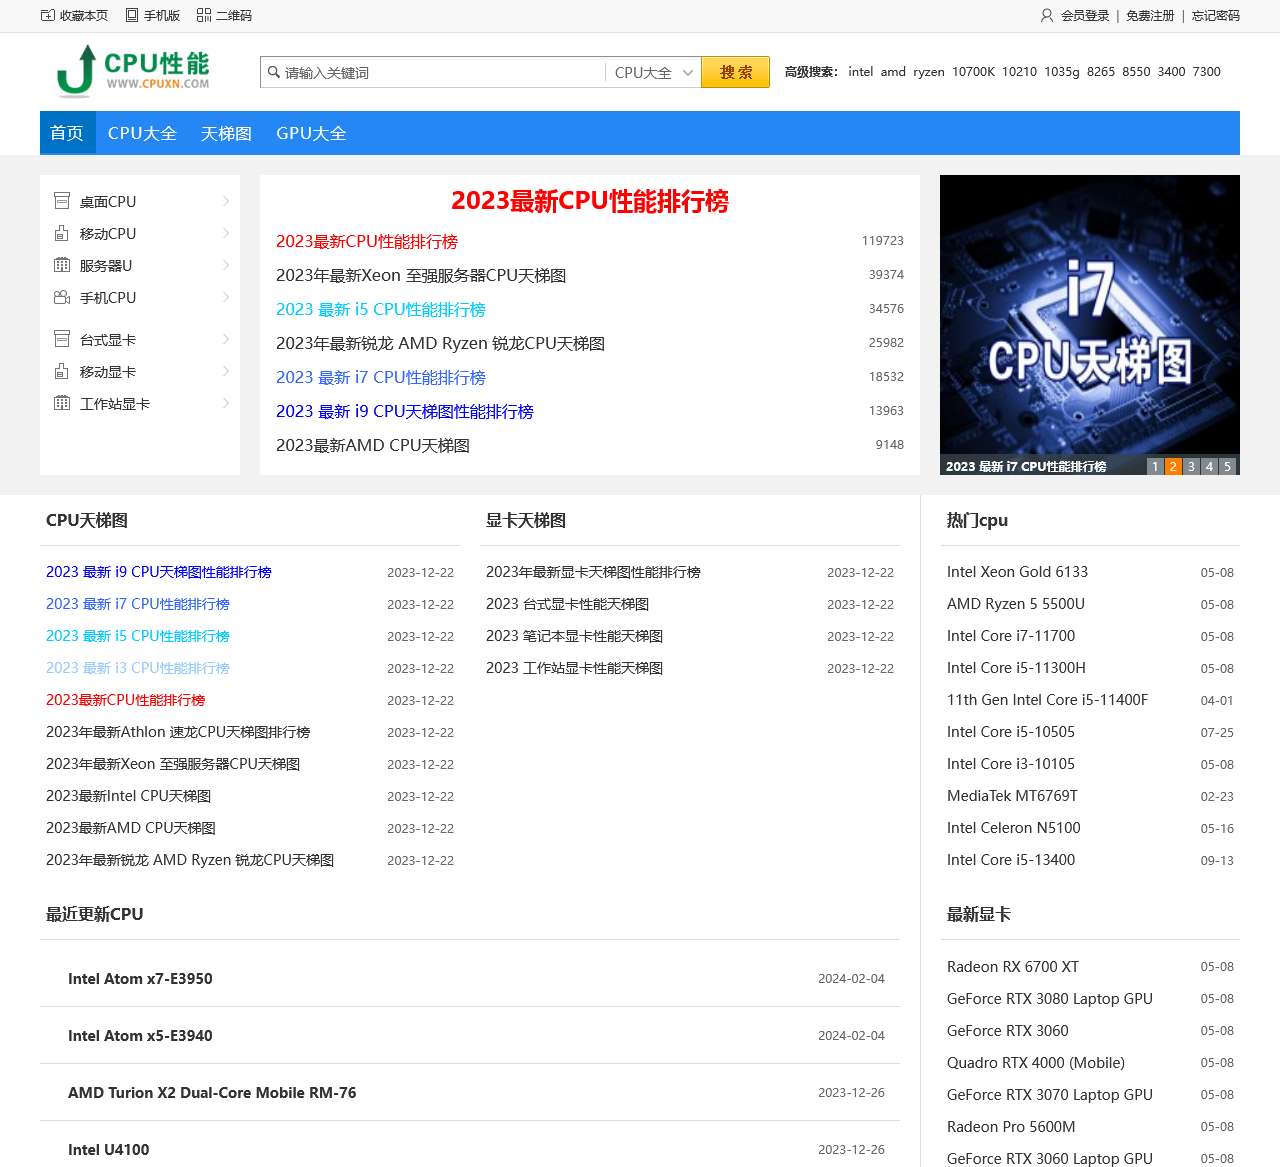Select the 桌面CPU sidebar category icon
The width and height of the screenshot is (1280, 1167).
click(61, 201)
